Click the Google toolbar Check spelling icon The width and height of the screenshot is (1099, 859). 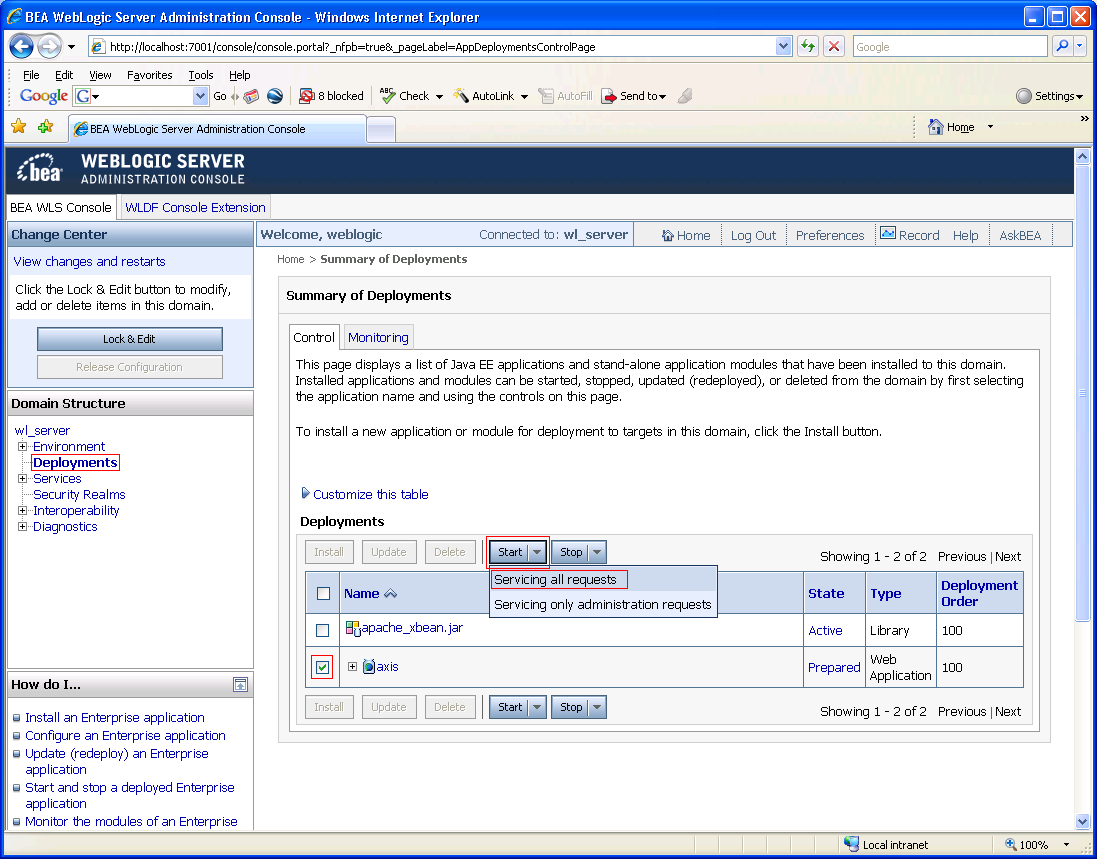pos(388,95)
